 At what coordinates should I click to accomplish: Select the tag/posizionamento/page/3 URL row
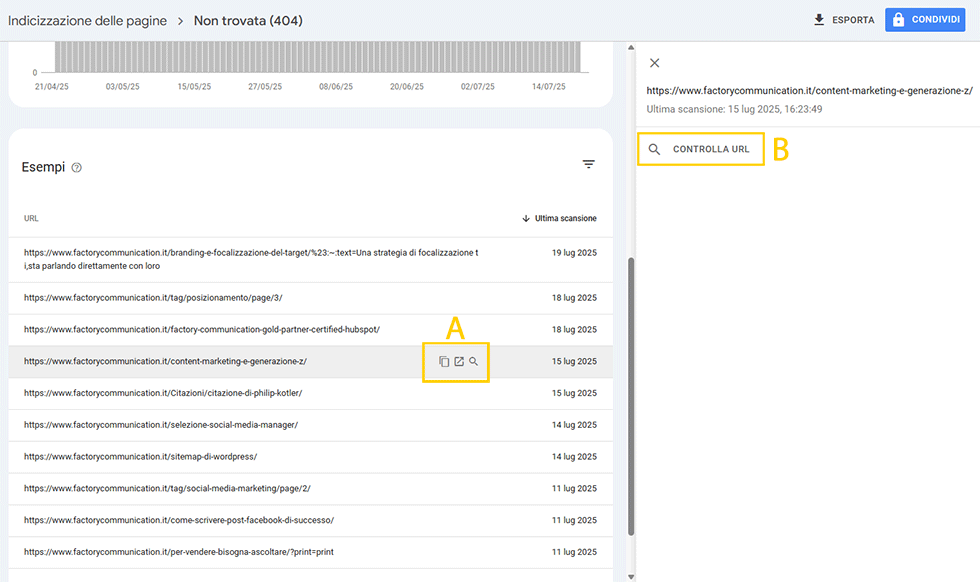click(x=311, y=298)
